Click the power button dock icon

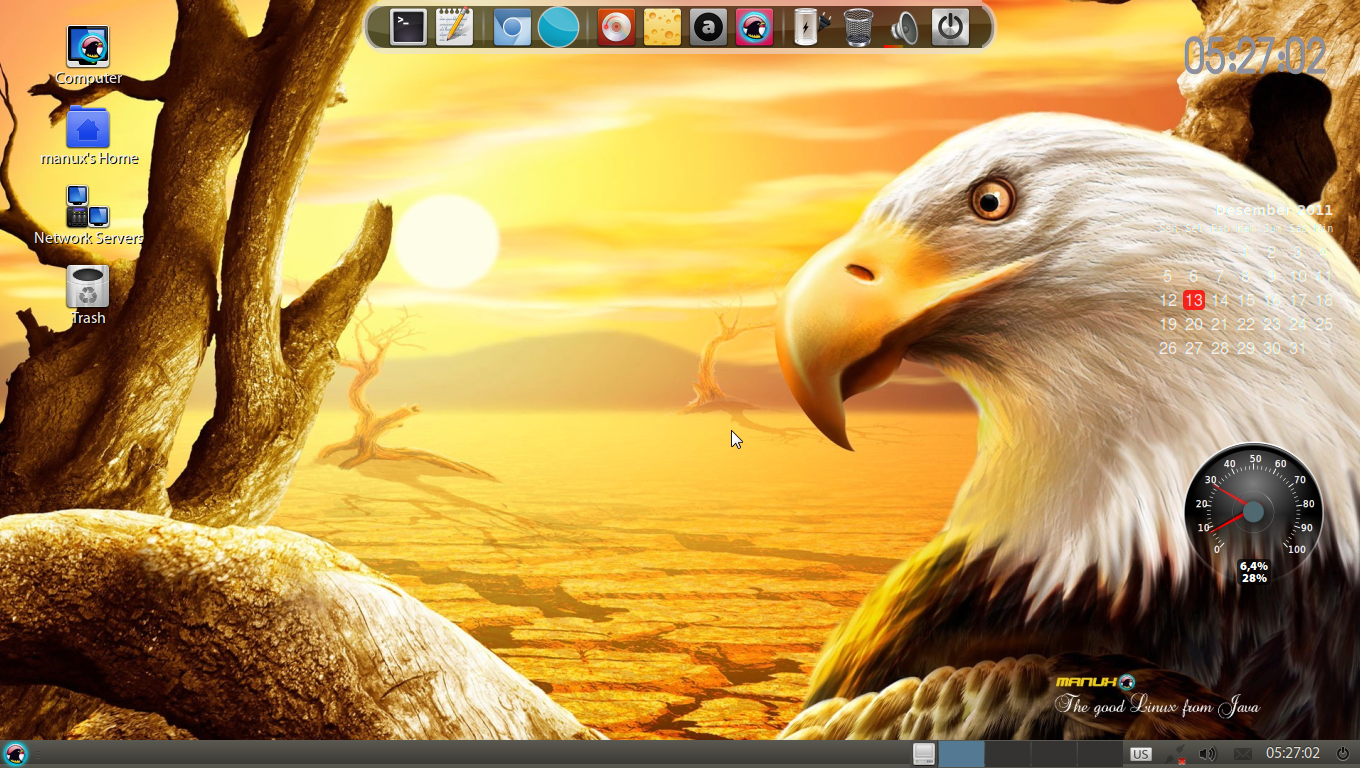[950, 27]
